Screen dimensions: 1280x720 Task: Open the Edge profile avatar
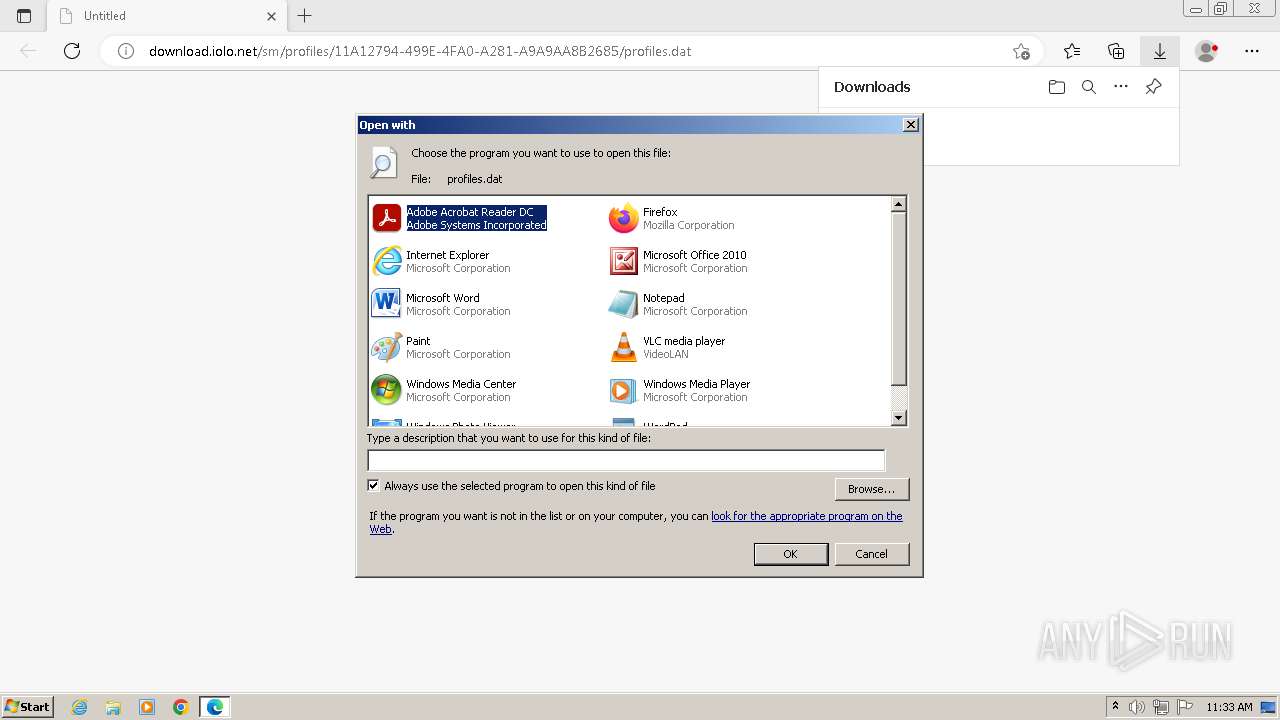pyautogui.click(x=1207, y=51)
